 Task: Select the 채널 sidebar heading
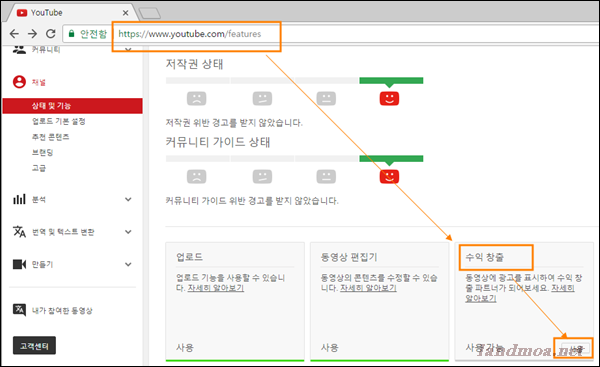[x=38, y=82]
